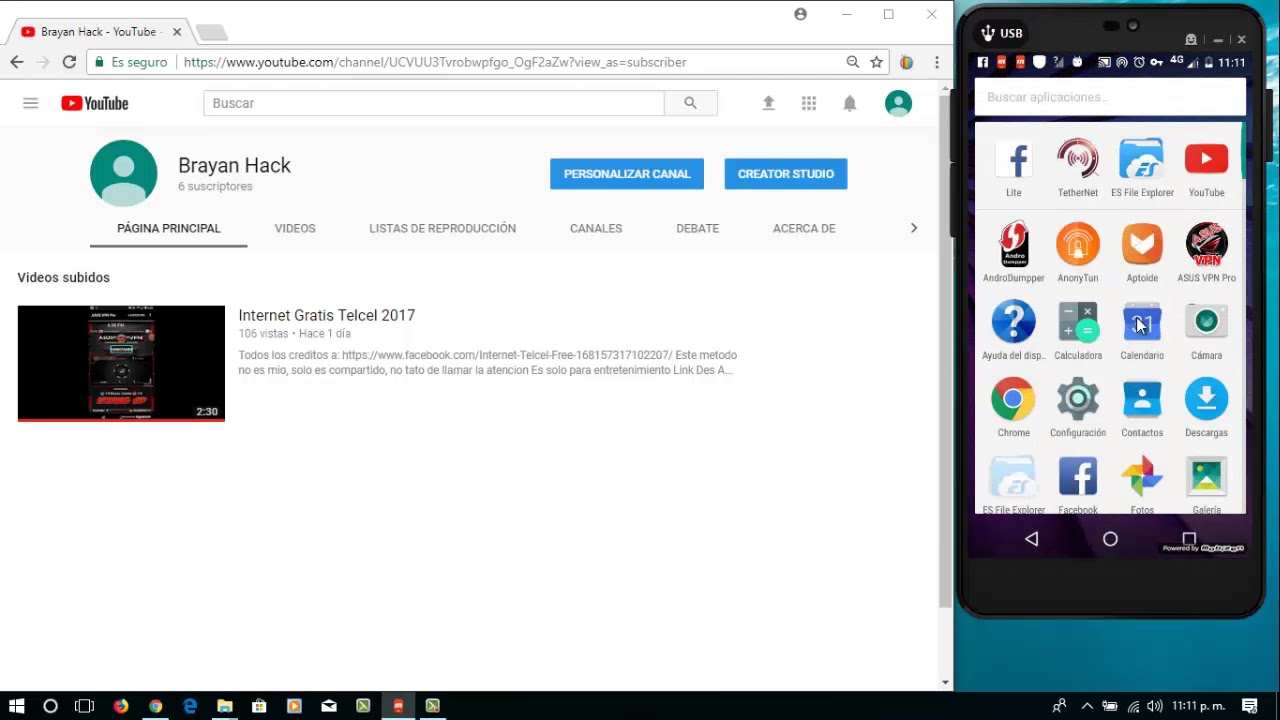This screenshot has width=1280, height=720.
Task: Open Cortana search circle on taskbar
Action: (x=50, y=706)
